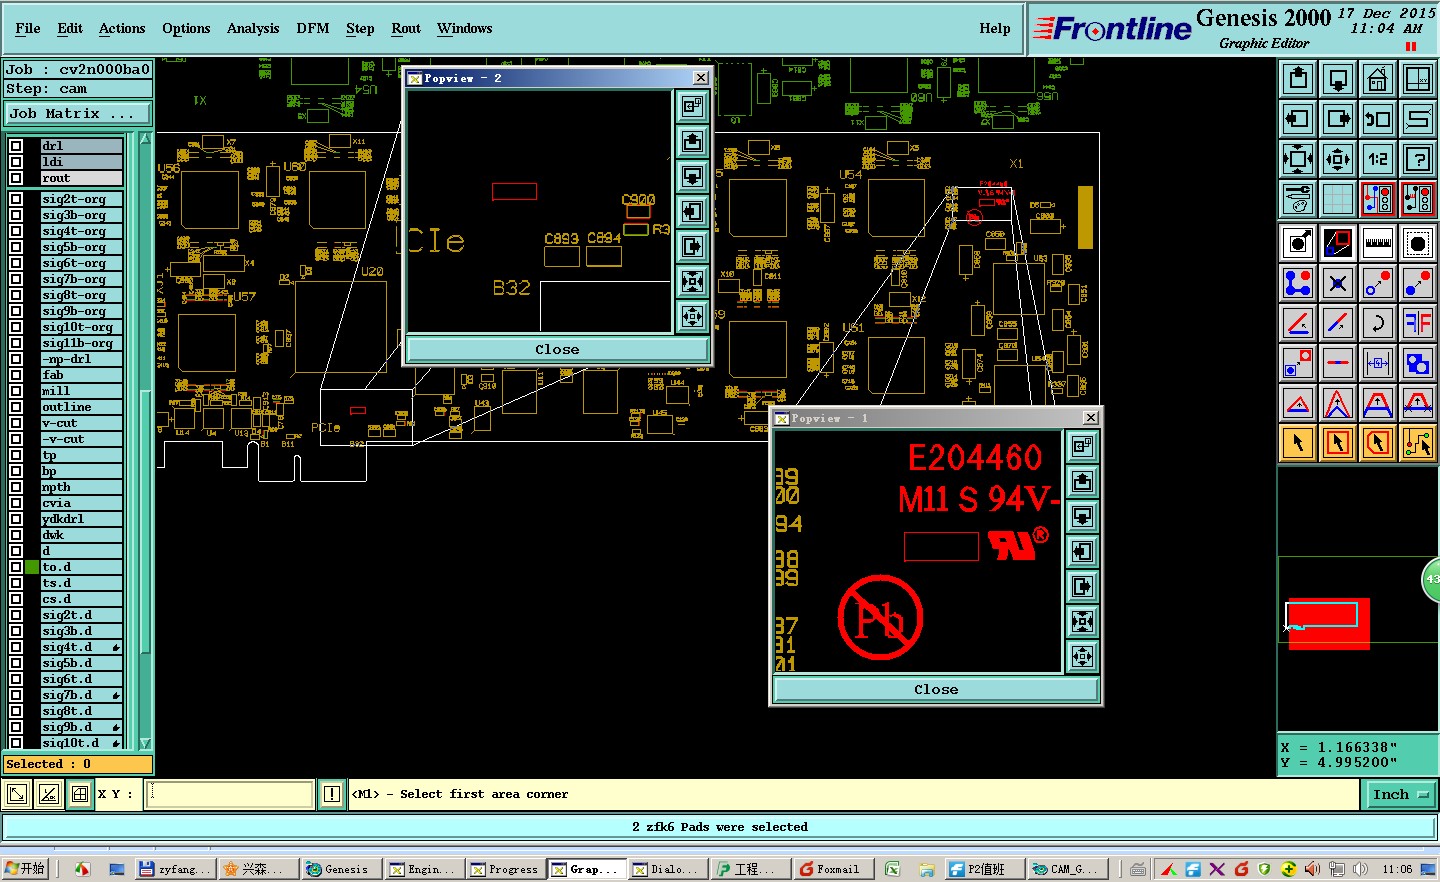Click the pan up arrow icon

click(1298, 78)
